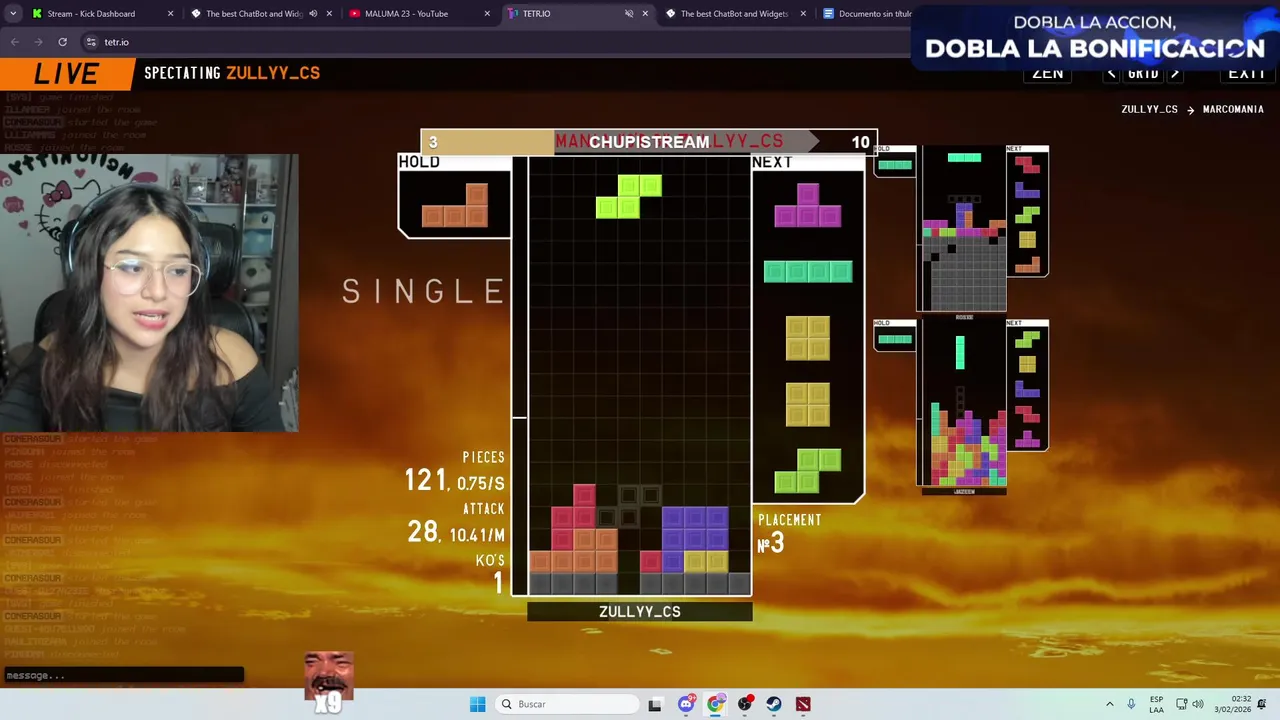
Task: Click the first yellow O piece in NEXT
Action: tap(808, 338)
